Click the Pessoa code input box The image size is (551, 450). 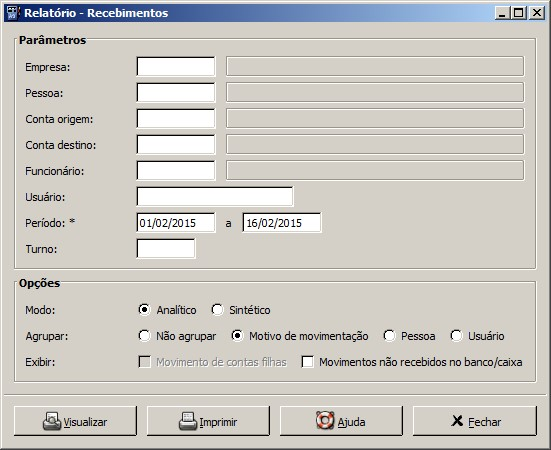[176, 92]
